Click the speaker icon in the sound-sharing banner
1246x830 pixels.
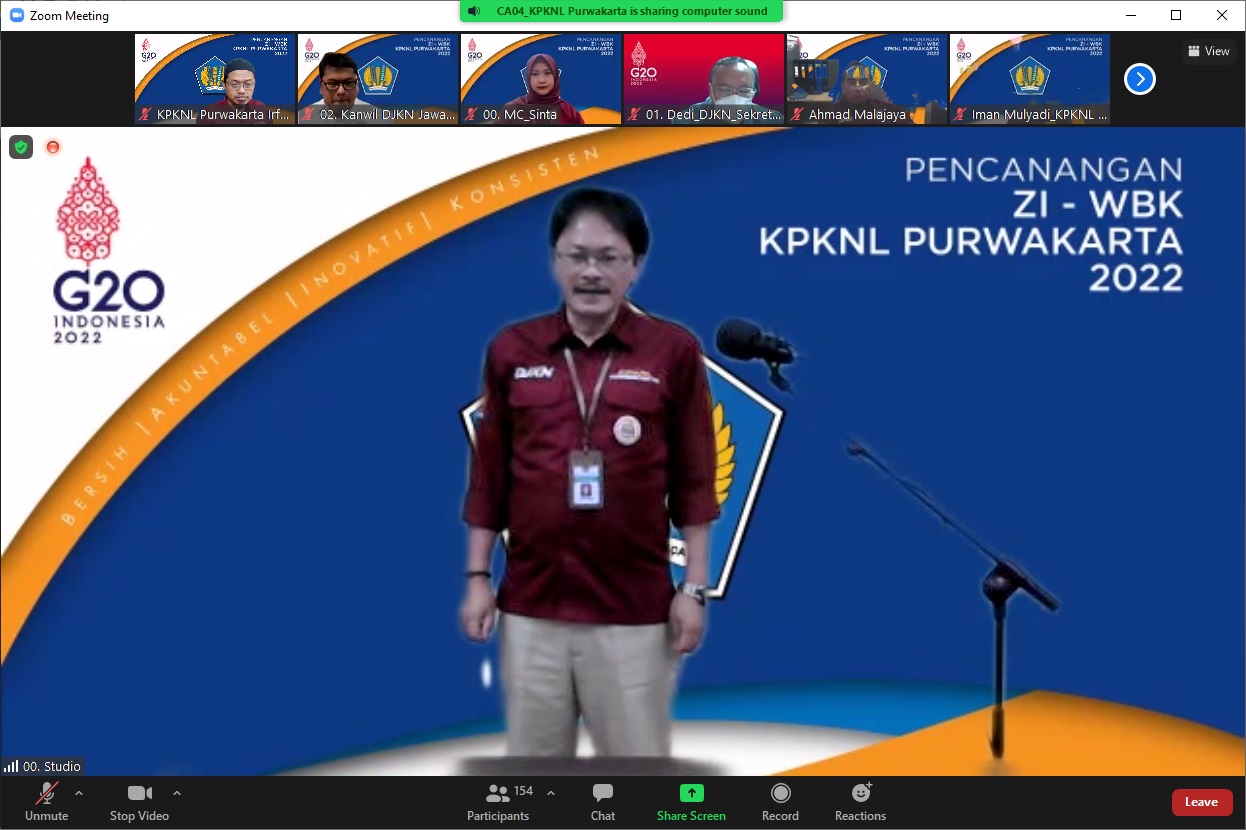click(473, 11)
